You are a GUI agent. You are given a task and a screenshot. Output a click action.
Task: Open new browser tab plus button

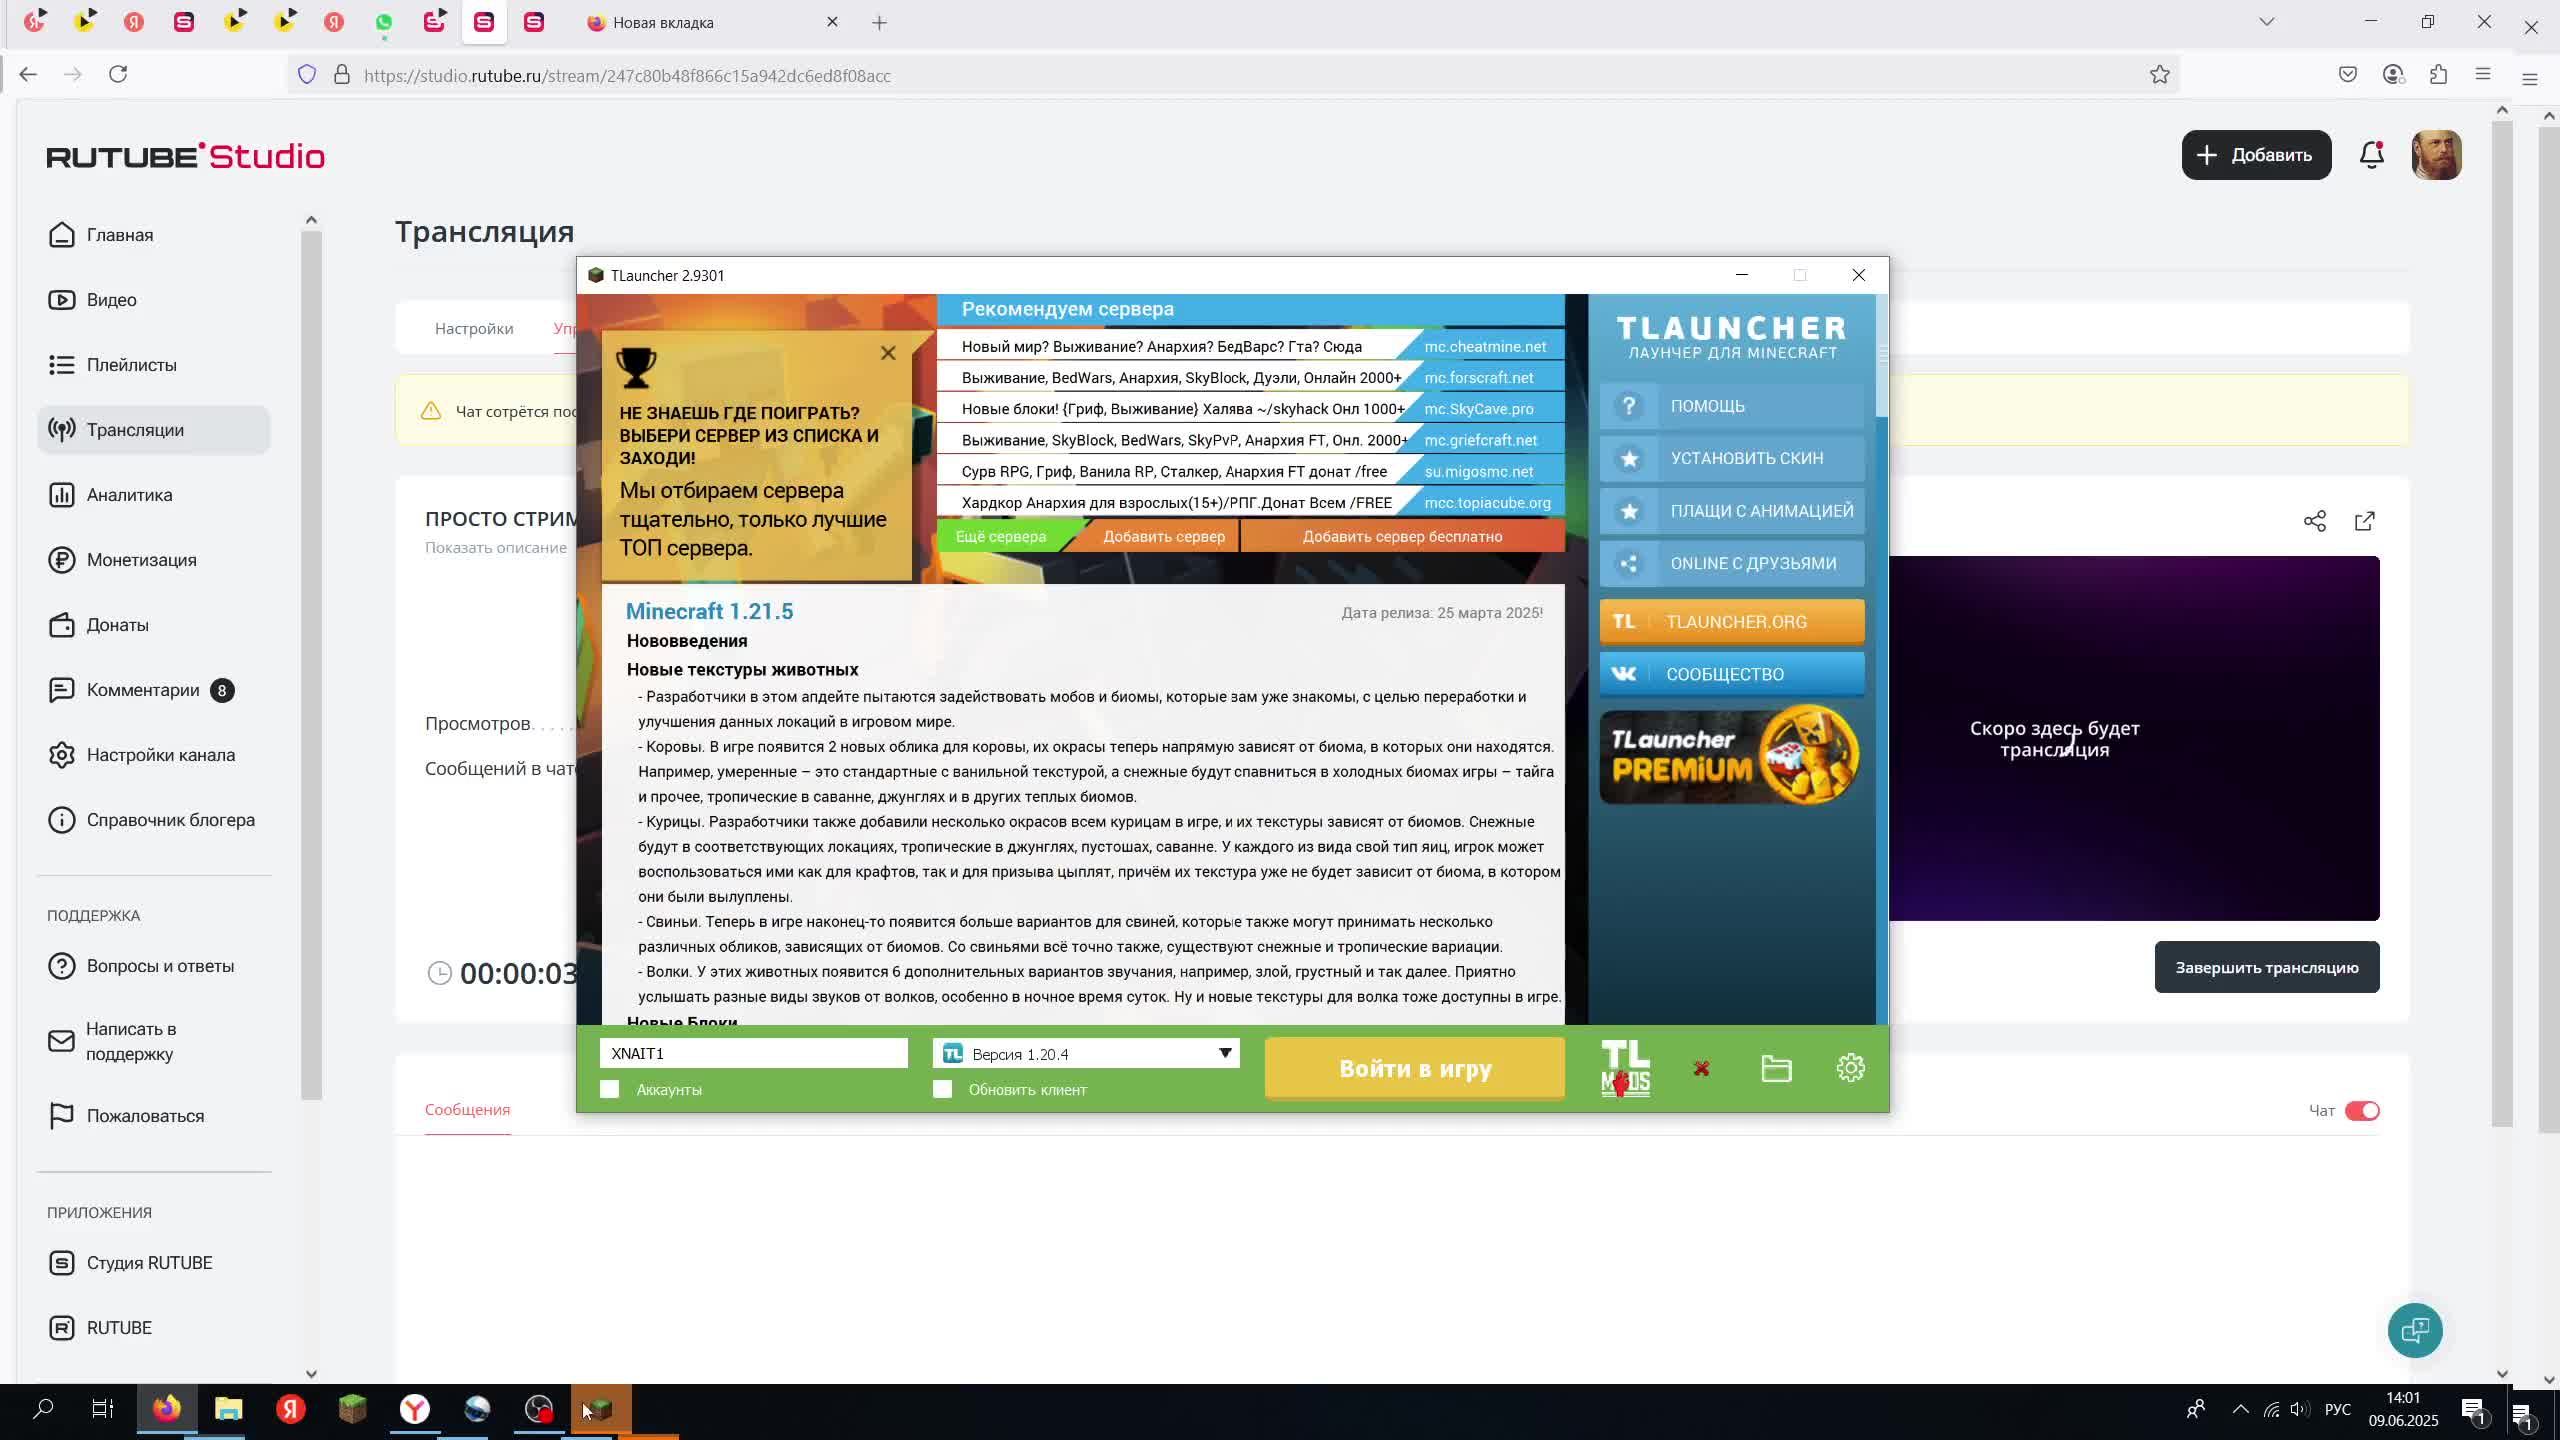click(x=879, y=22)
